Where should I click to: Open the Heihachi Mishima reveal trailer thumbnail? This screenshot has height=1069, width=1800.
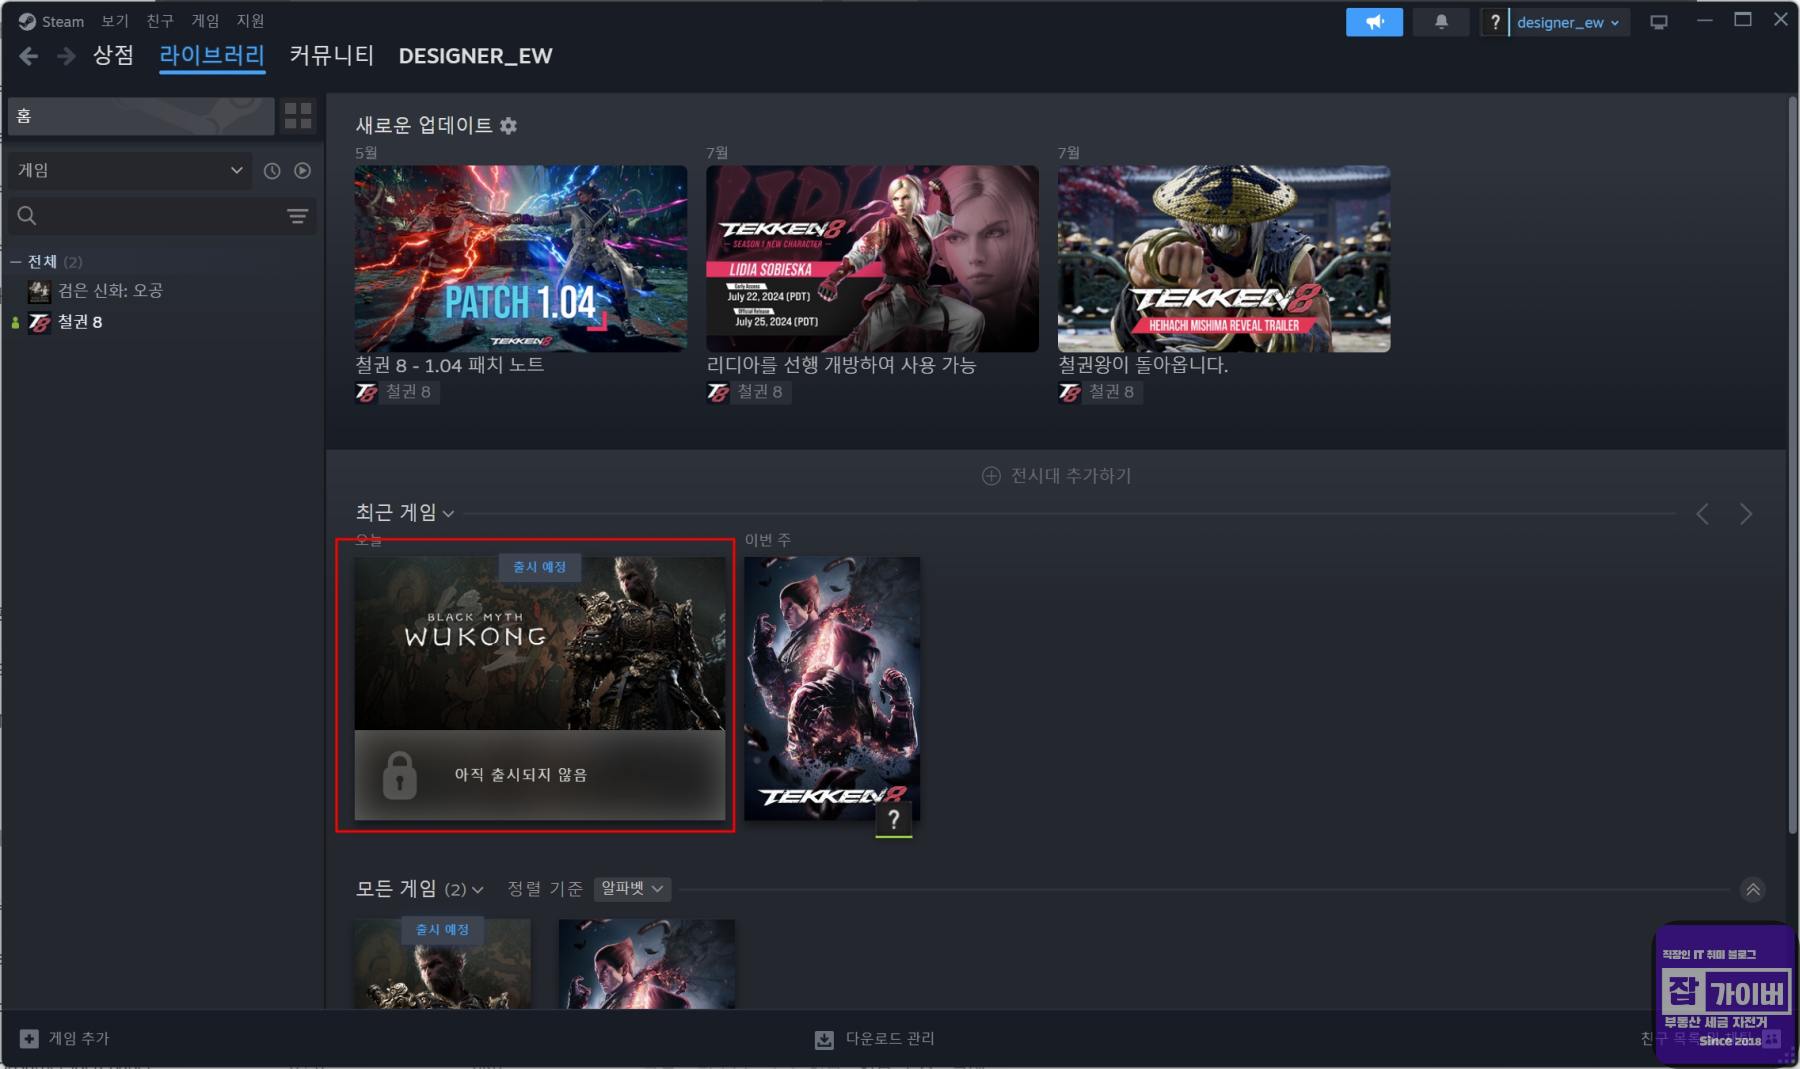point(1224,258)
